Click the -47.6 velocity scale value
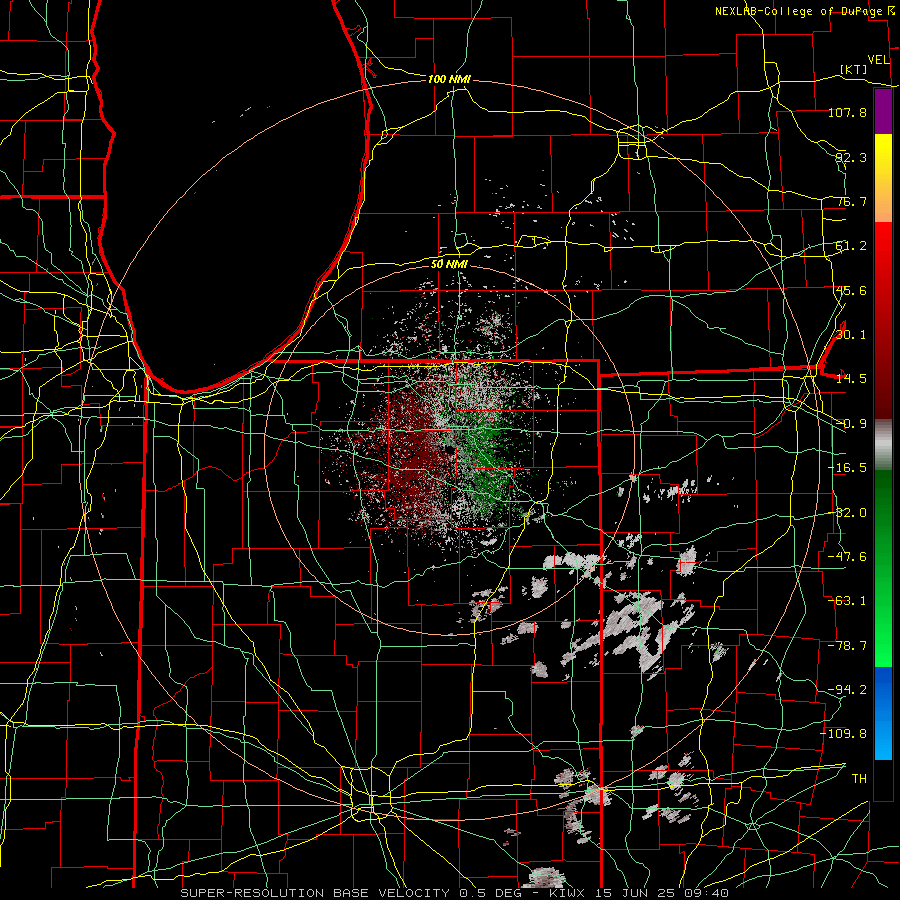The image size is (900, 900). (847, 557)
